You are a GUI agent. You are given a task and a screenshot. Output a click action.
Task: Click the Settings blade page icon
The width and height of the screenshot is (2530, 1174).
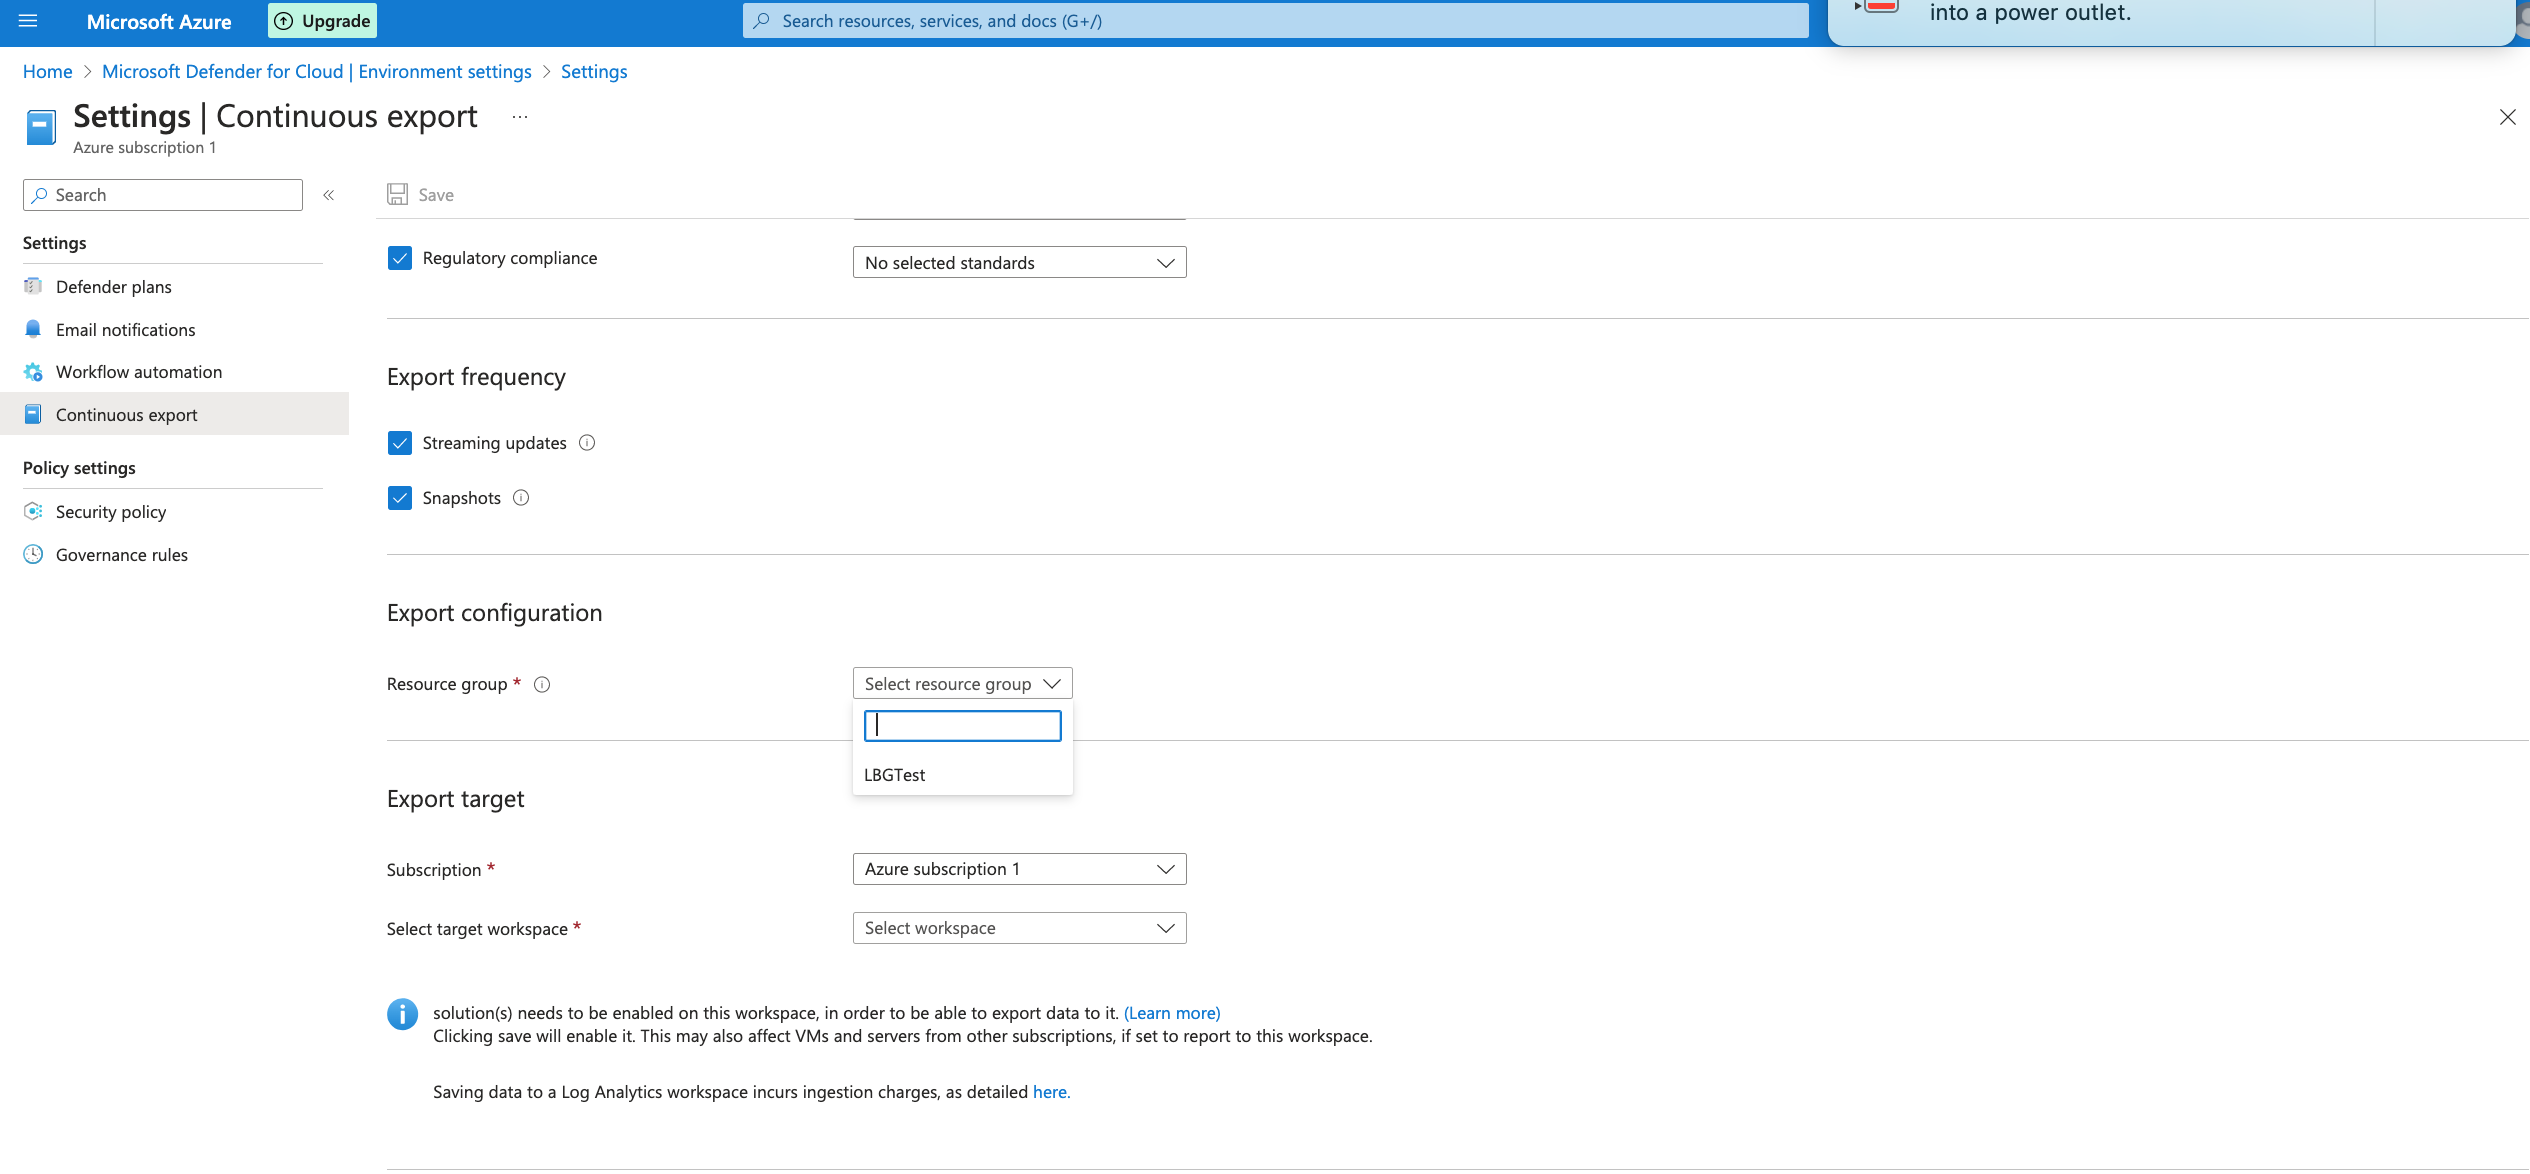point(41,128)
